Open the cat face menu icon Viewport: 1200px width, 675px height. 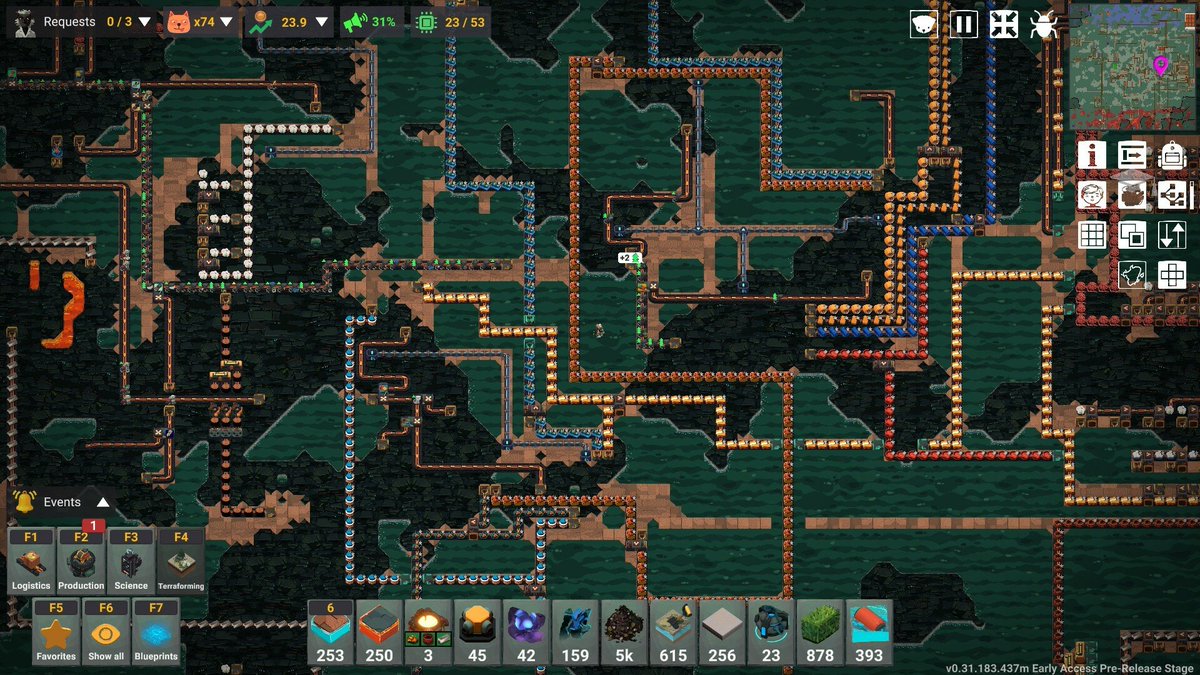point(923,24)
